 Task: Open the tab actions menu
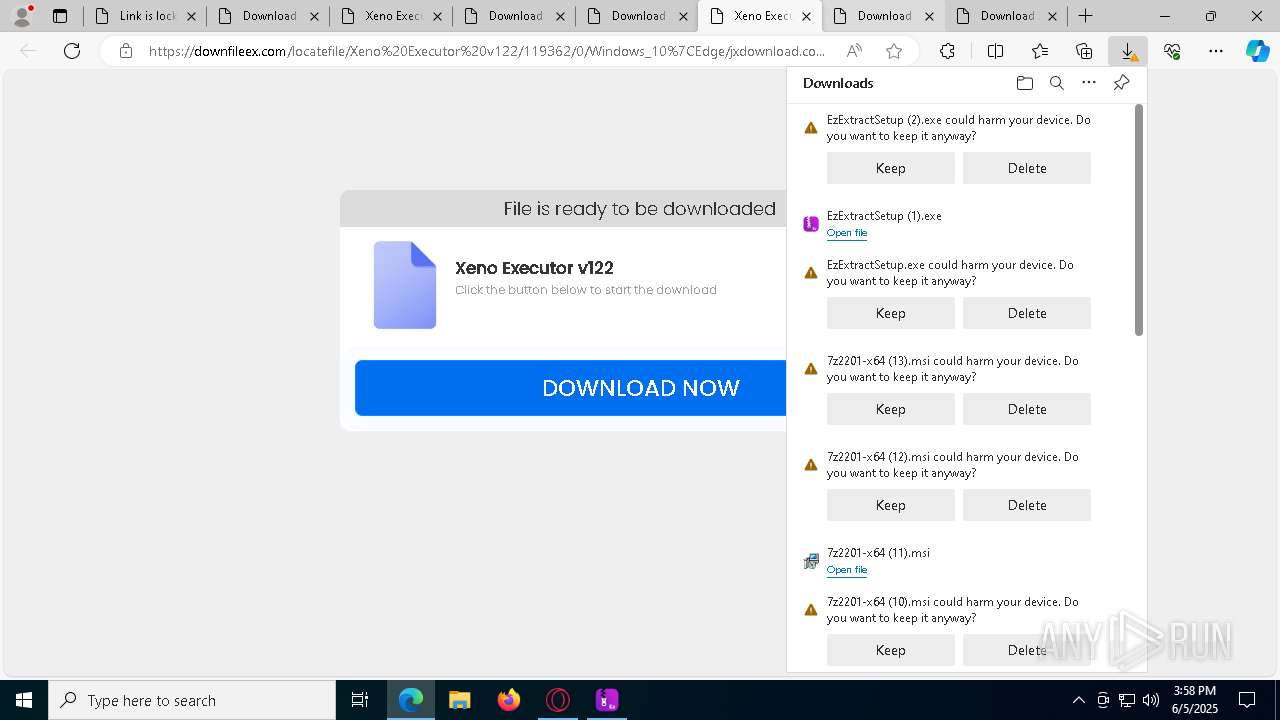[x=60, y=16]
